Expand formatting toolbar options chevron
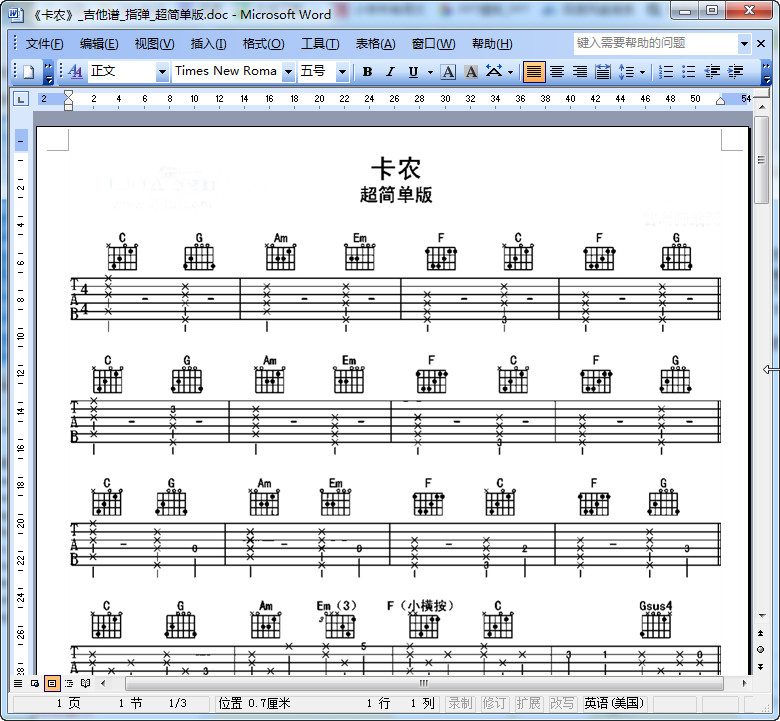 [x=767, y=72]
